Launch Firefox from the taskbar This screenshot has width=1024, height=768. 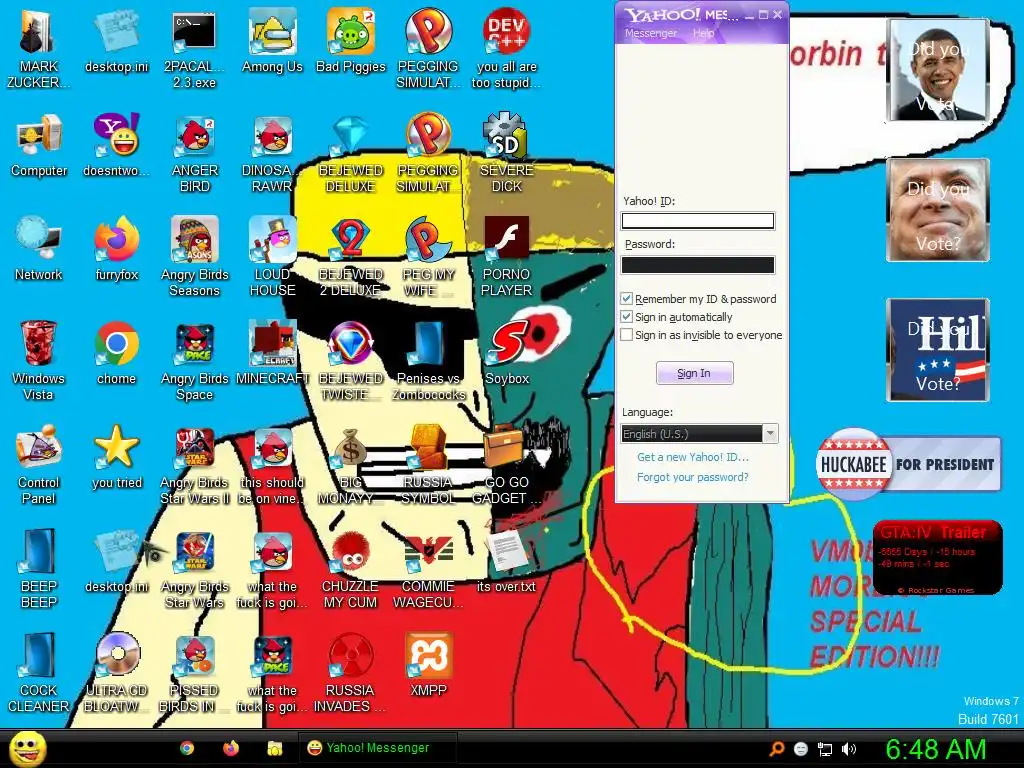[231, 748]
